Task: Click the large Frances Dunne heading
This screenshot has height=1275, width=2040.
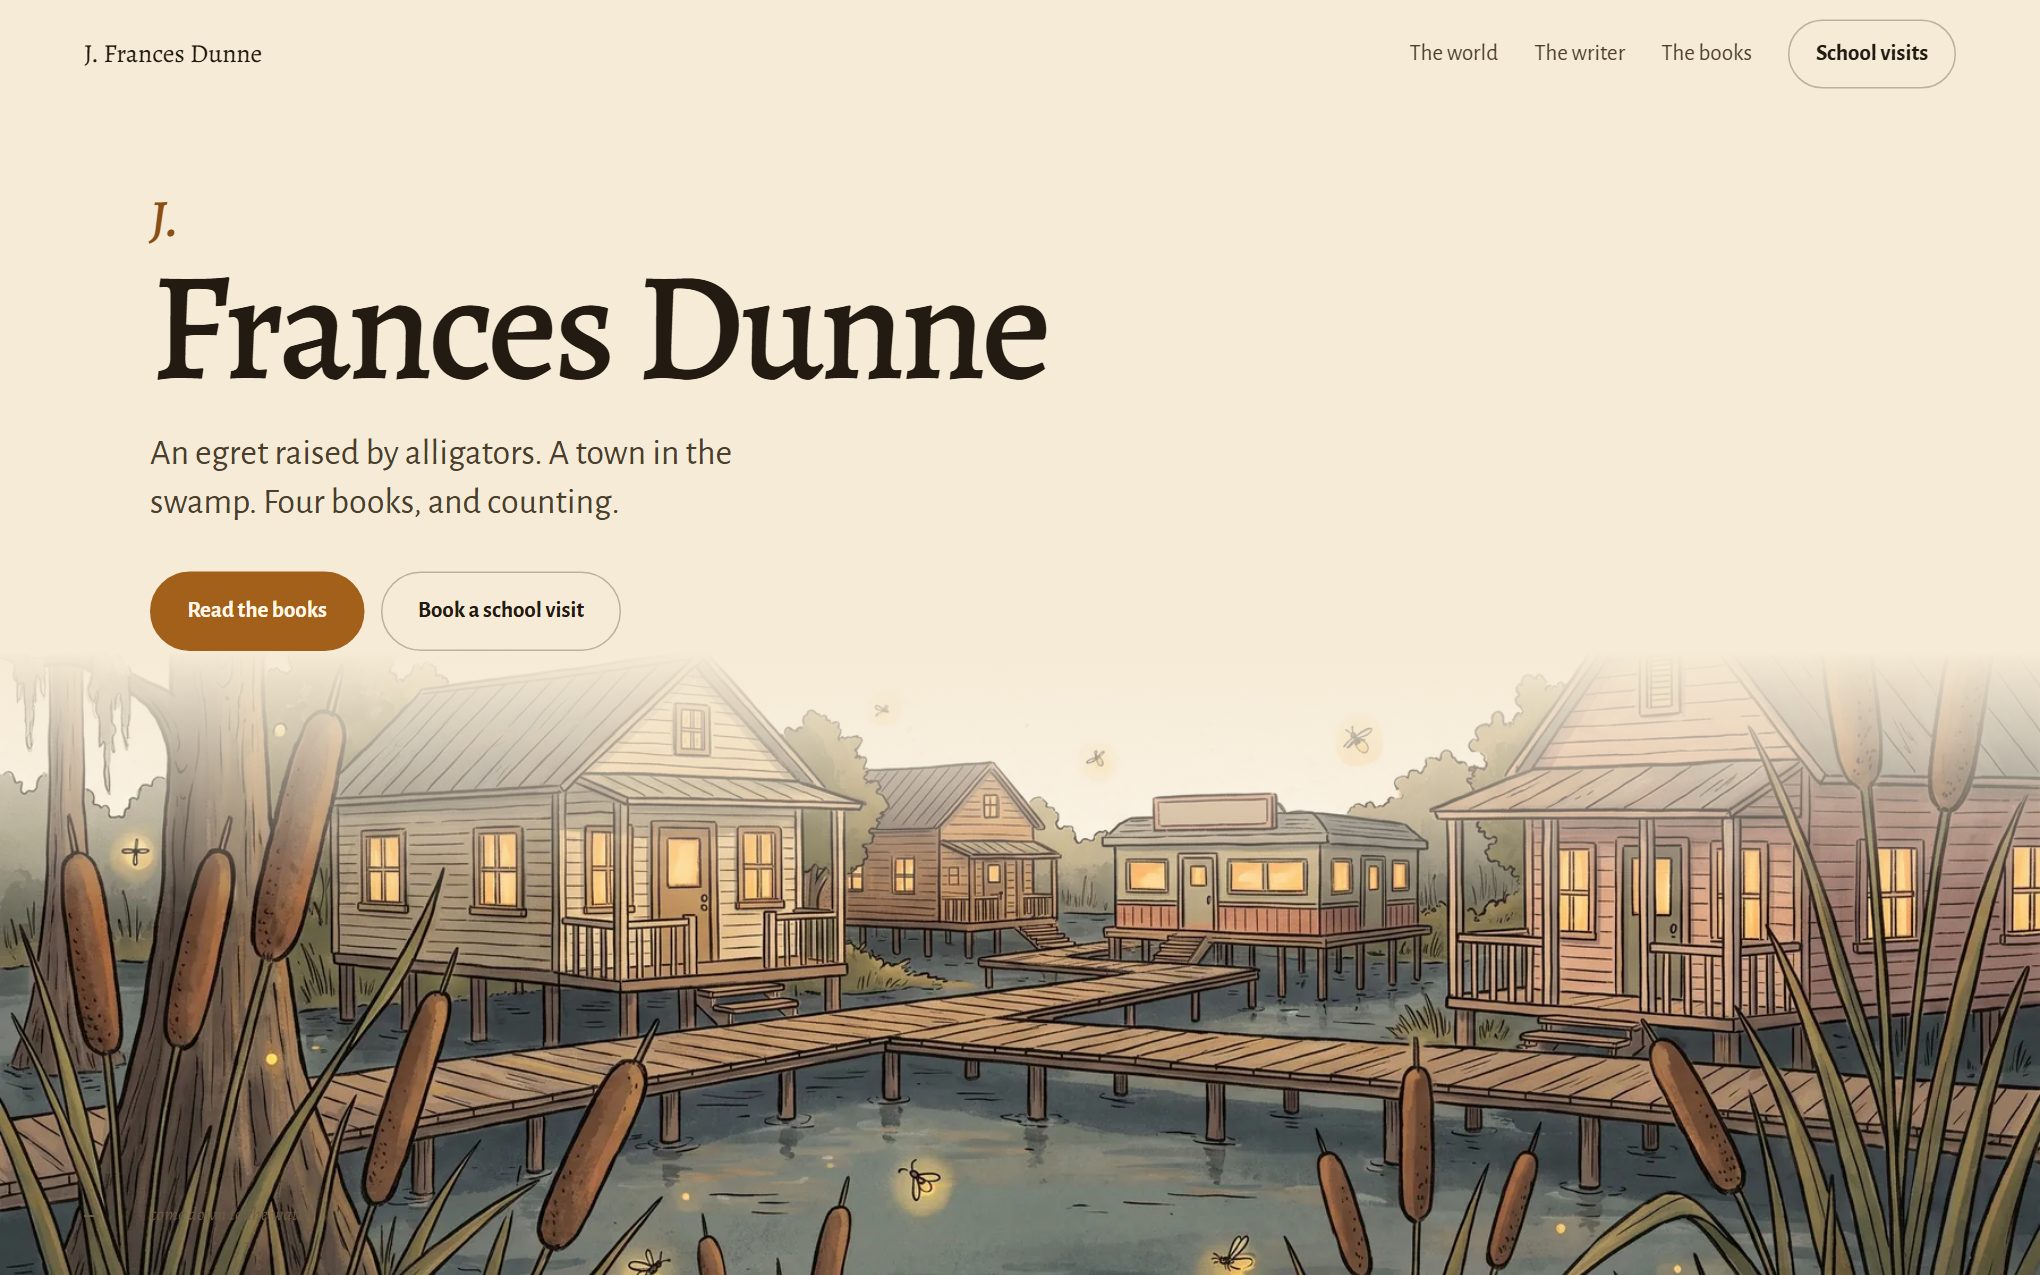Action: tap(601, 329)
